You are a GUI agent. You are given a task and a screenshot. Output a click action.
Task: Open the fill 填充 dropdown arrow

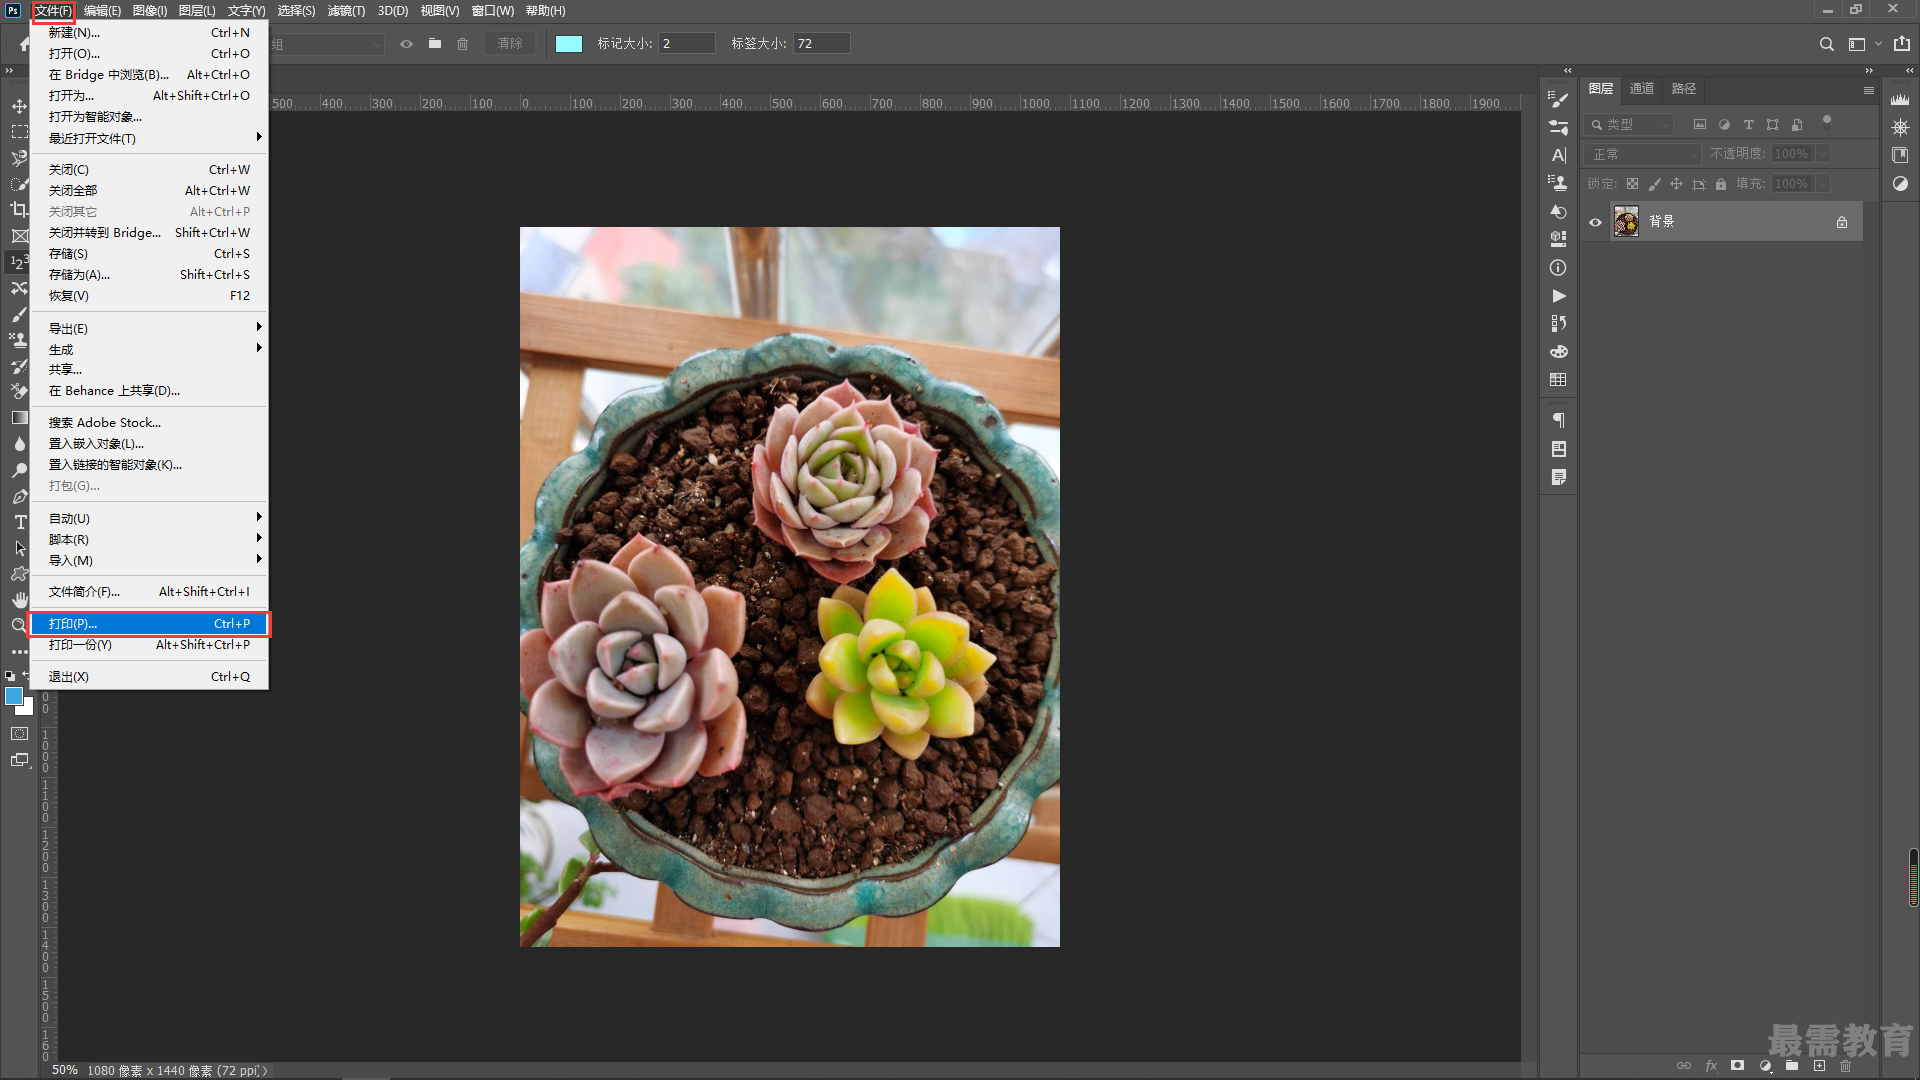click(x=1823, y=184)
